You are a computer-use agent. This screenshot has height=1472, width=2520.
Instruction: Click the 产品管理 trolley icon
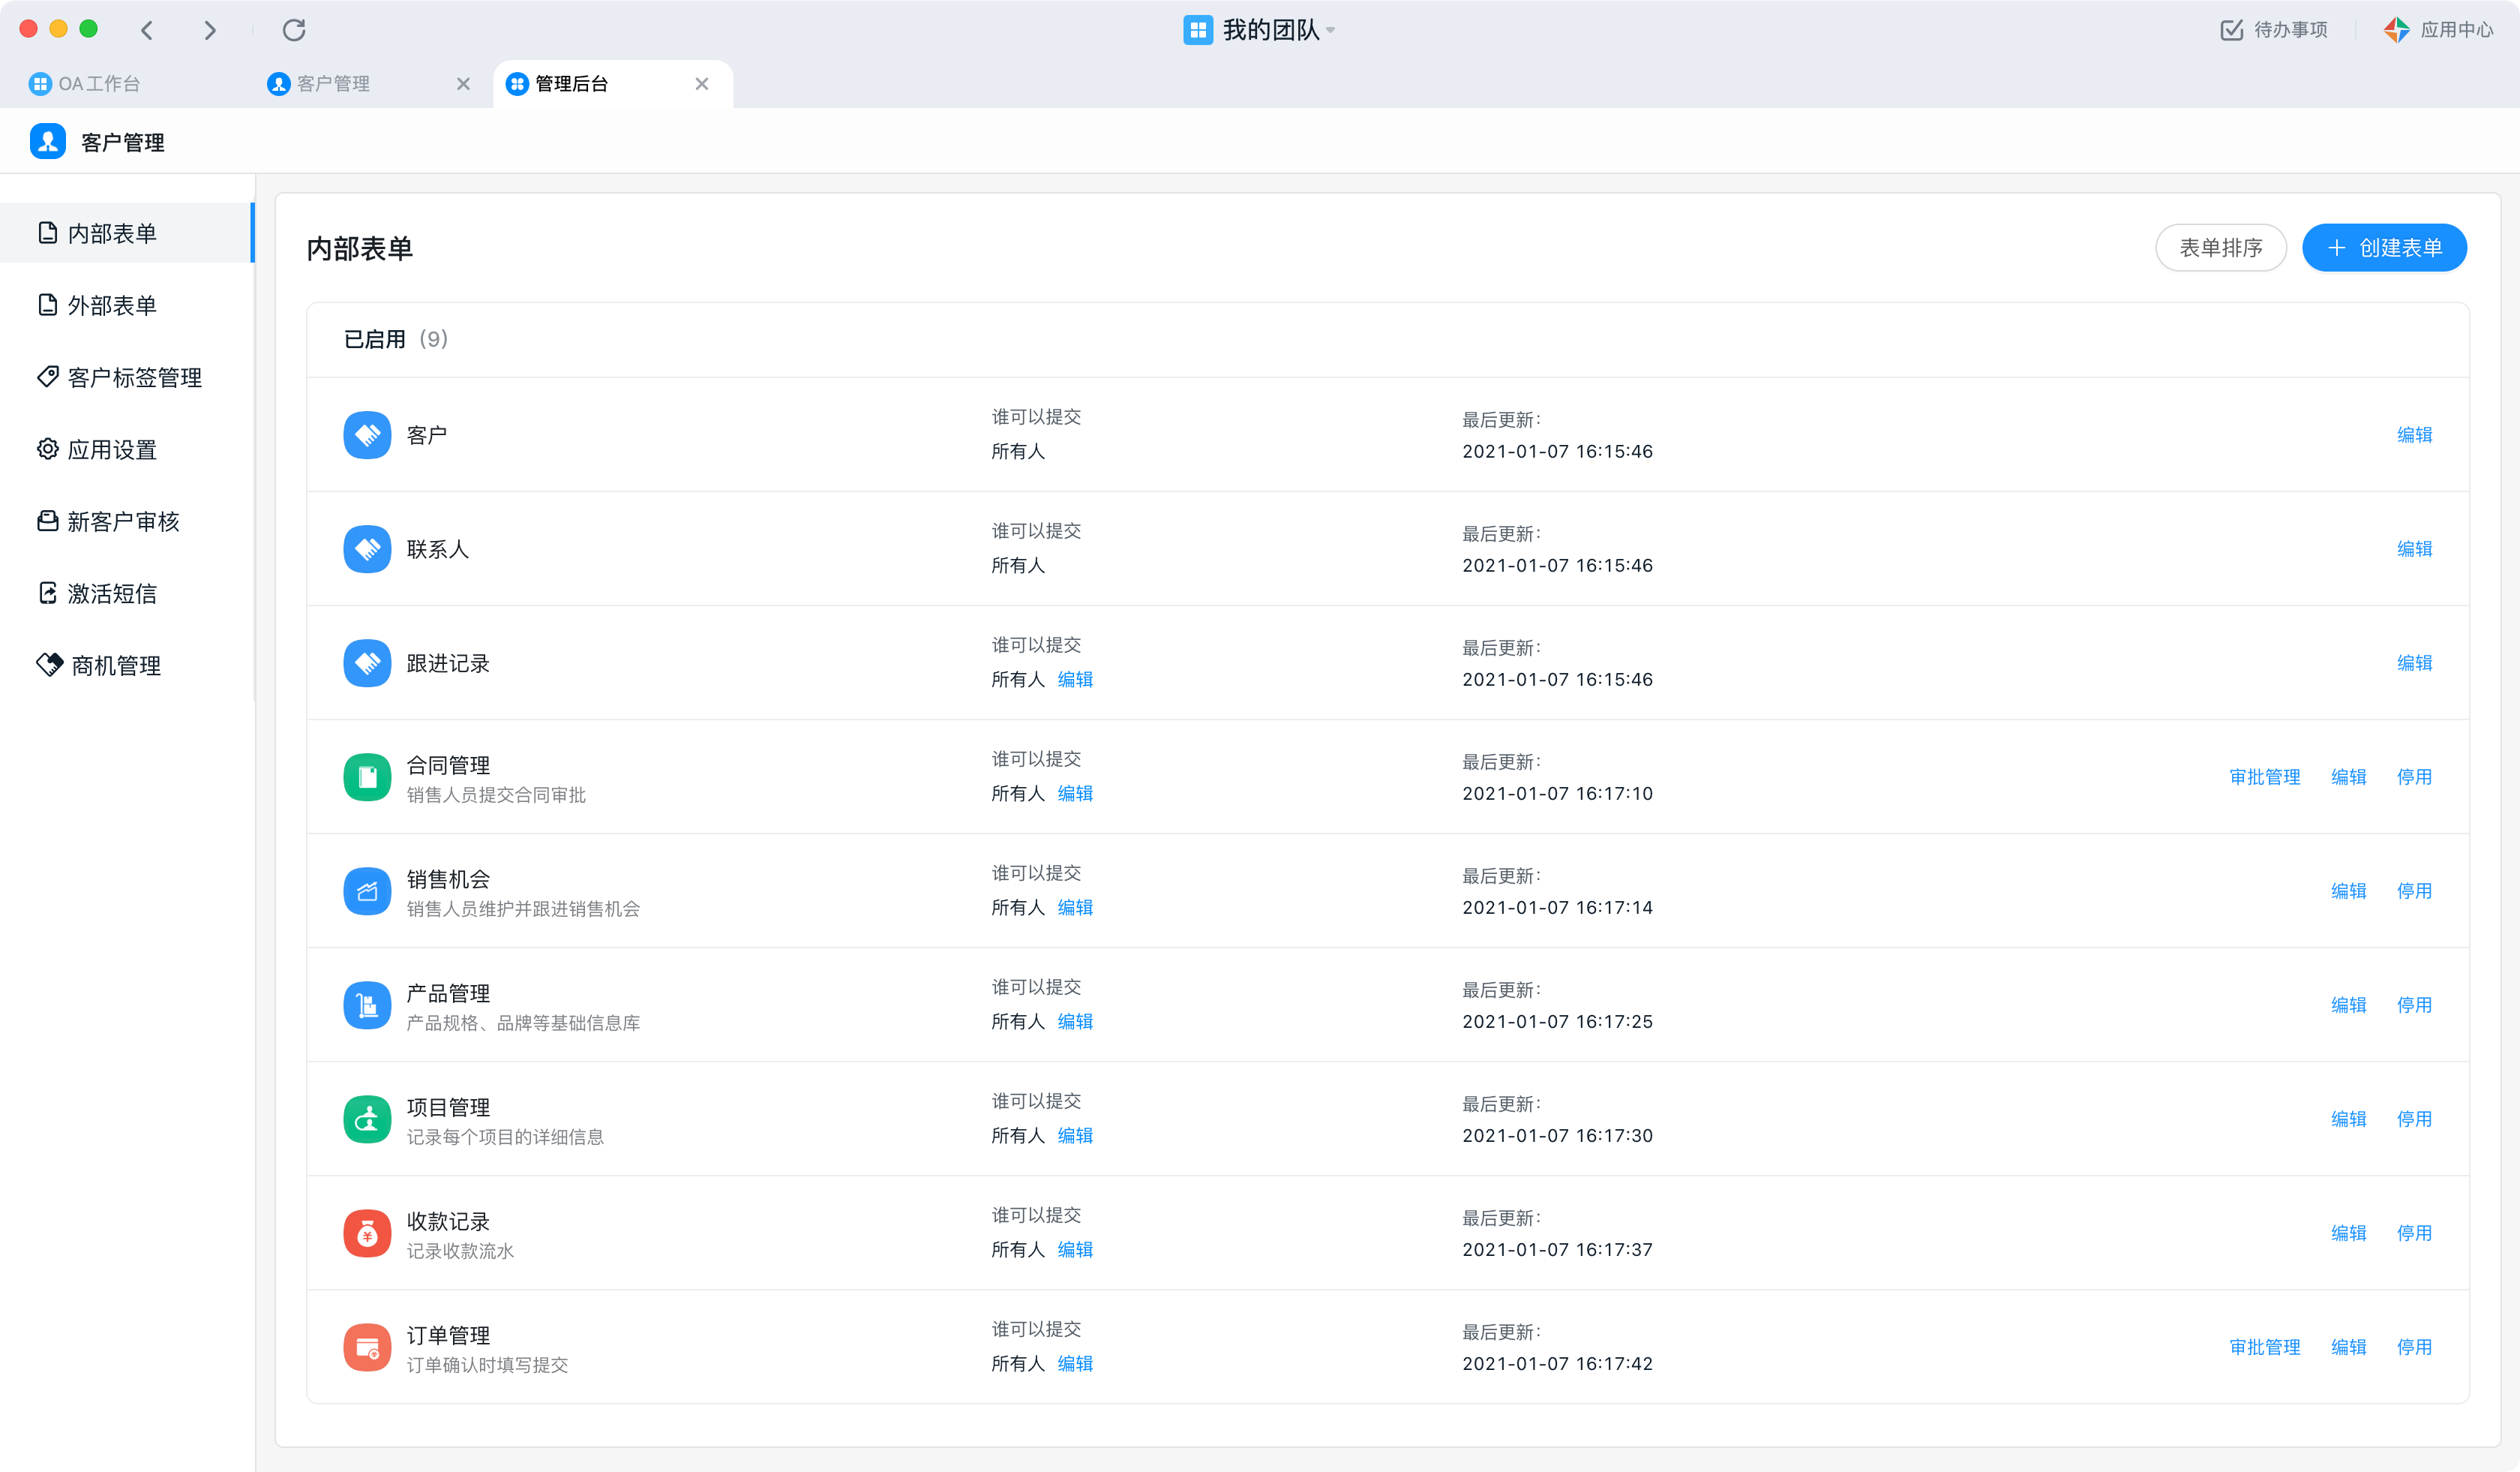[x=367, y=1005]
